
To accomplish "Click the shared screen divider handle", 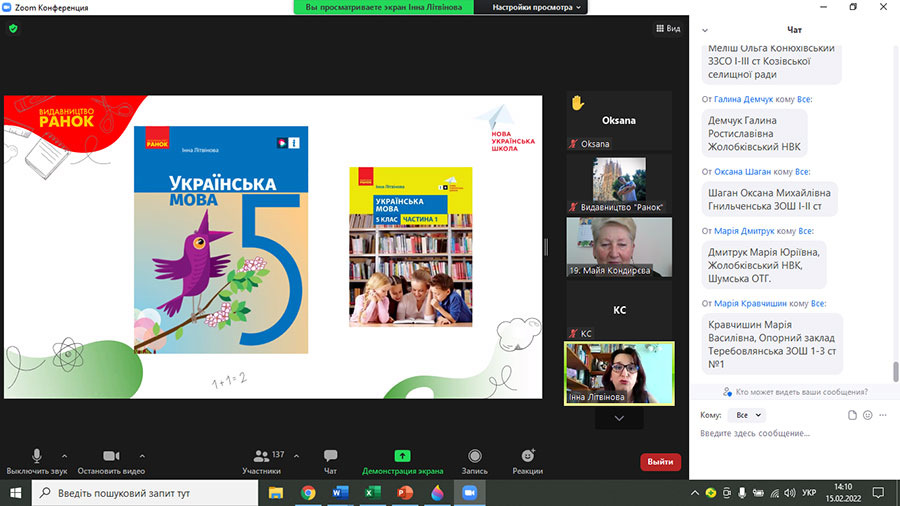I will [x=546, y=247].
